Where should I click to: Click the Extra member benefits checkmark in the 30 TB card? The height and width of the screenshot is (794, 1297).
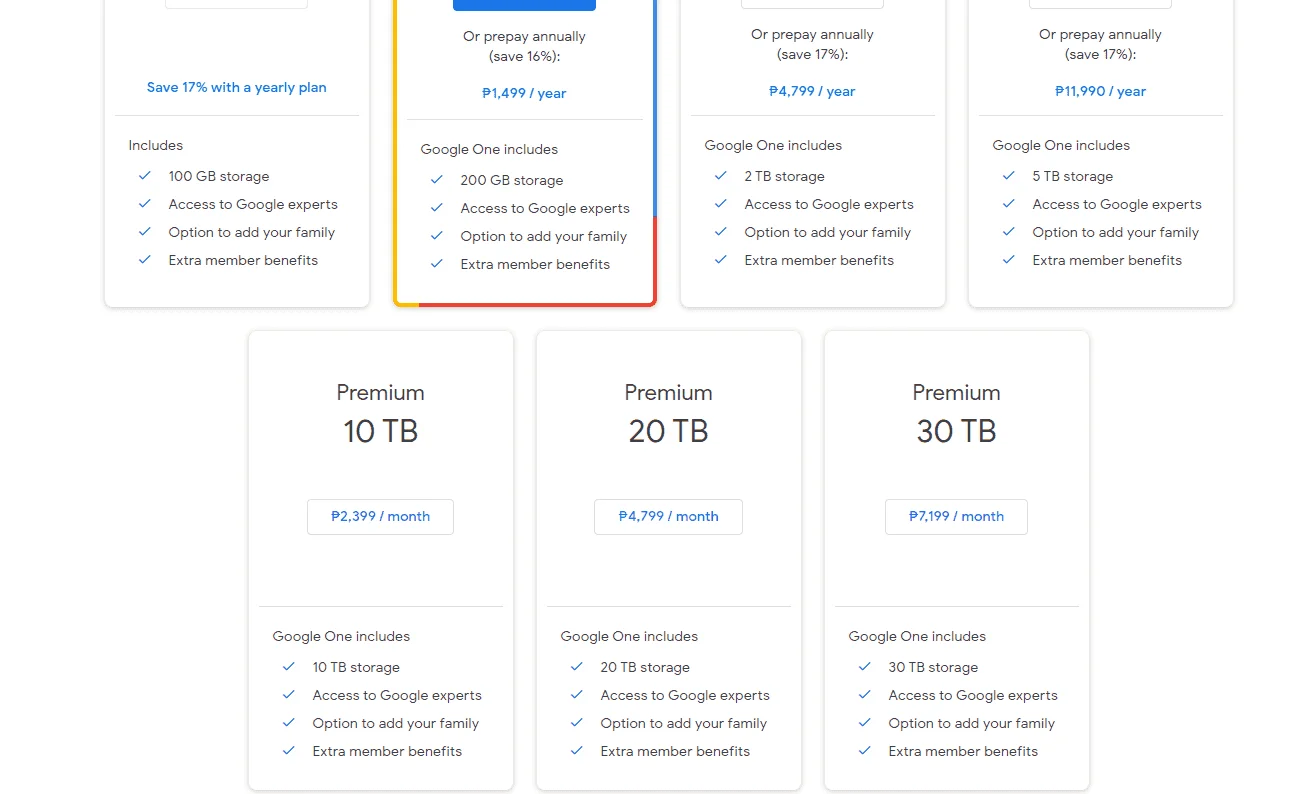coord(865,750)
